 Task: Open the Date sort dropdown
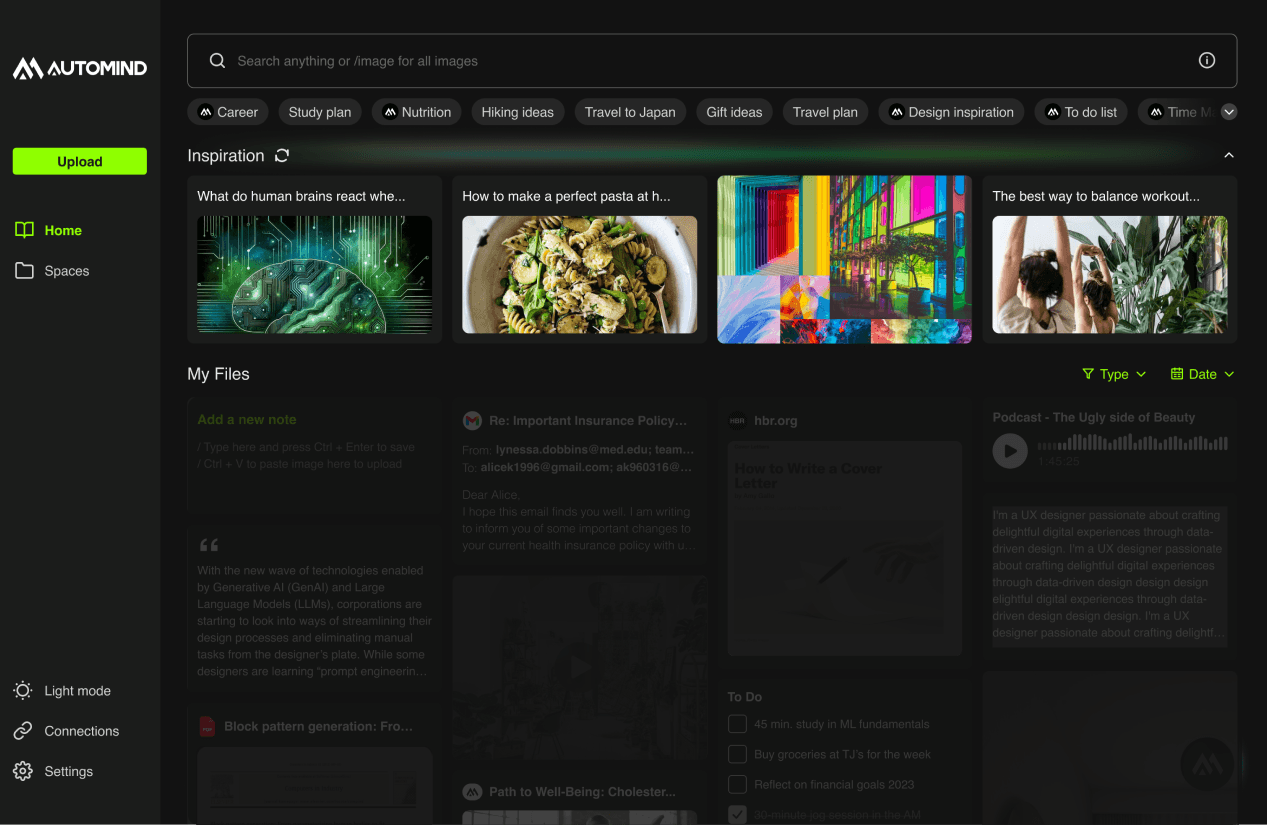click(1202, 374)
